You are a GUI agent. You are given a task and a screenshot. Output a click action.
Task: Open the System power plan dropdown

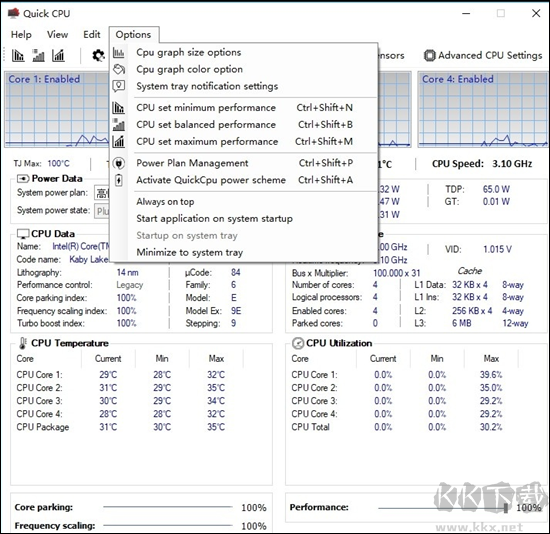[x=102, y=193]
